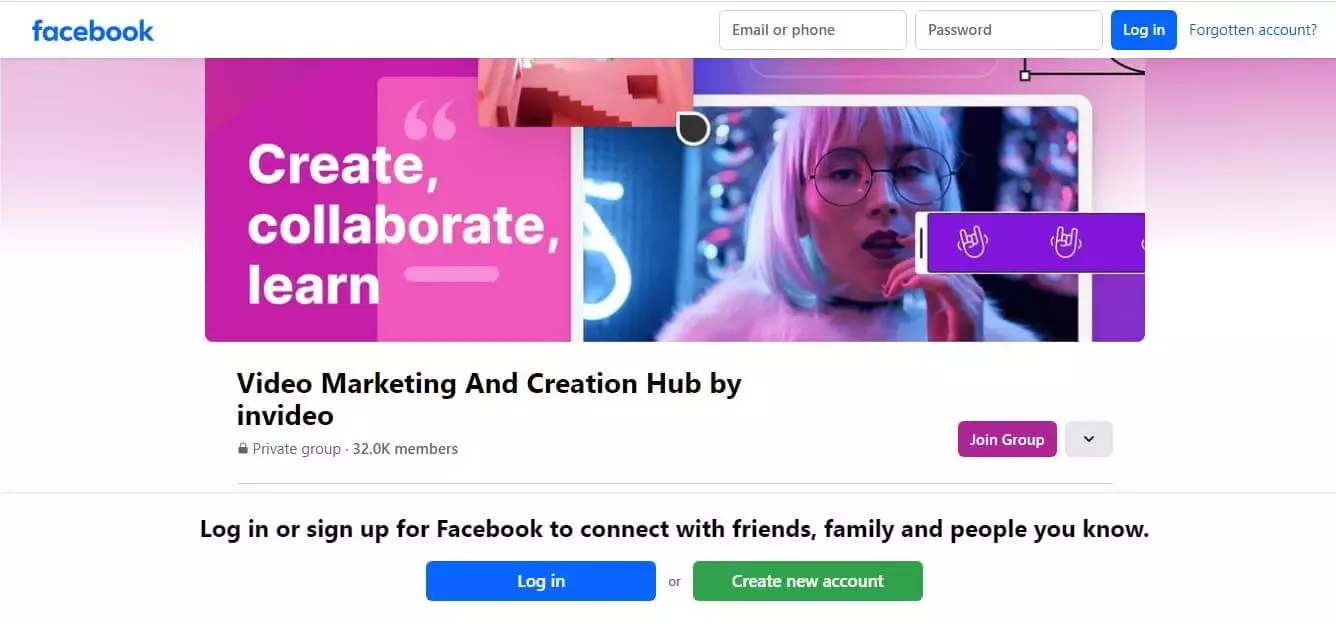Click the 32.0K members text
Screen dimensions: 1336x624
[405, 449]
